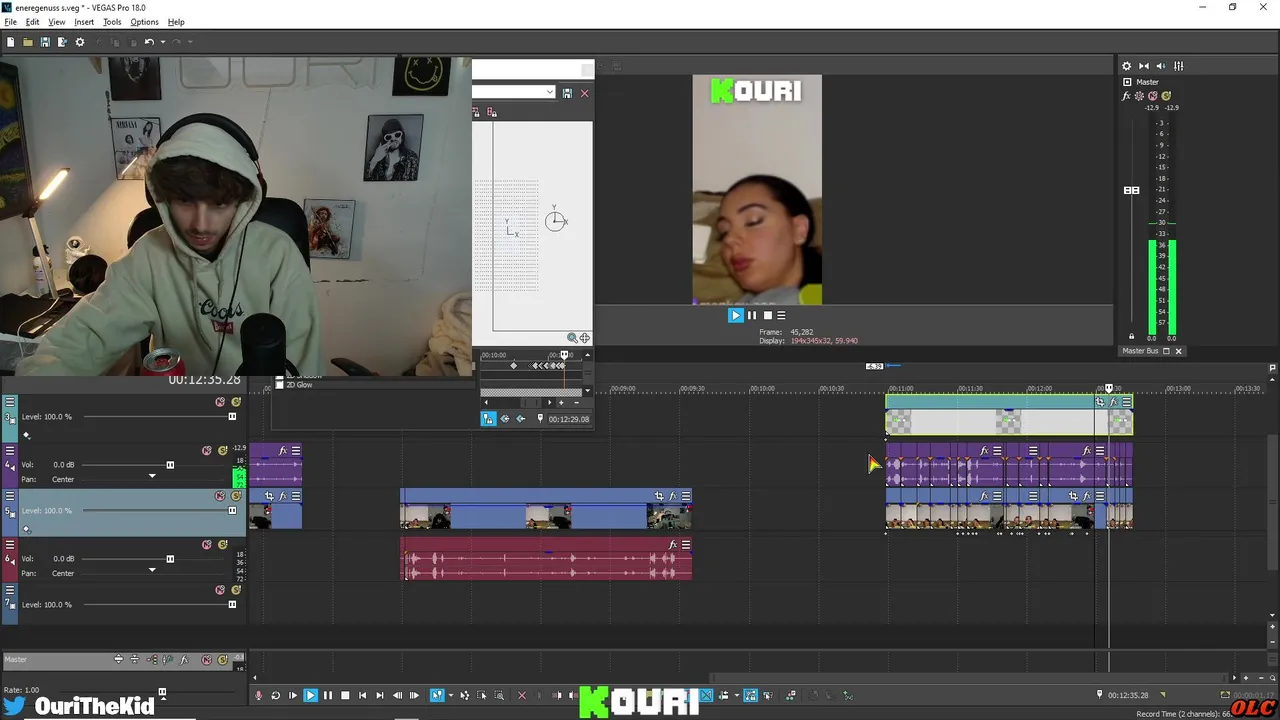The width and height of the screenshot is (1280, 720).
Task: Click Go to Start in transport bar
Action: (362, 695)
